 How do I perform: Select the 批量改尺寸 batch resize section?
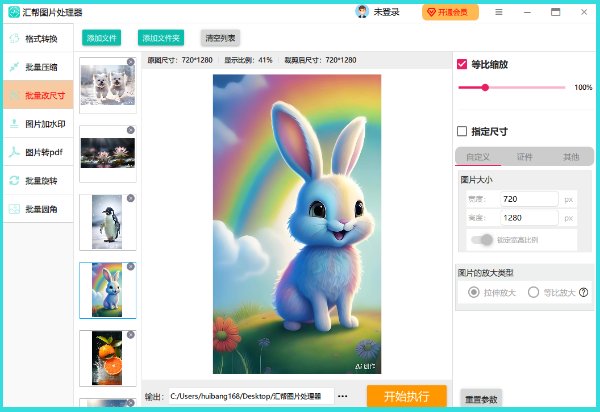[x=38, y=95]
